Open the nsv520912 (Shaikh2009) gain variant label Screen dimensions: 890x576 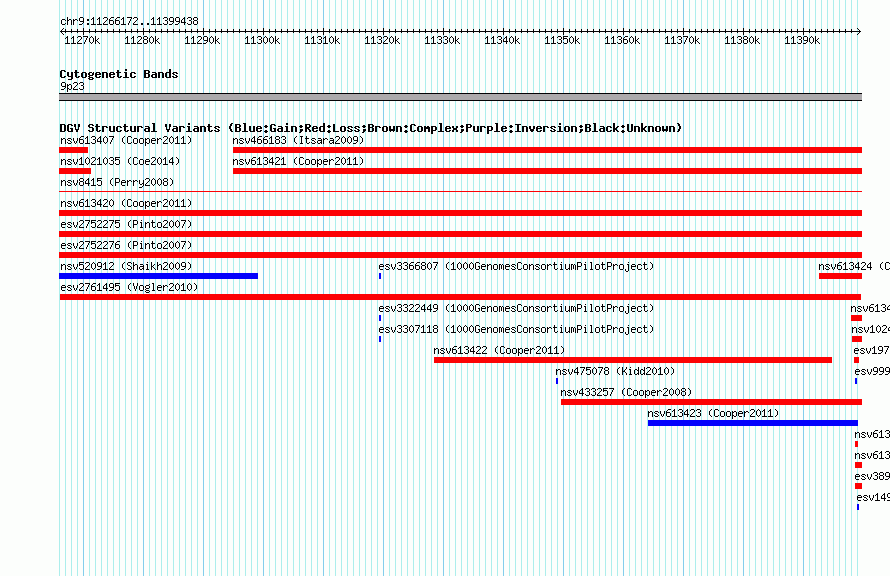pyautogui.click(x=126, y=266)
